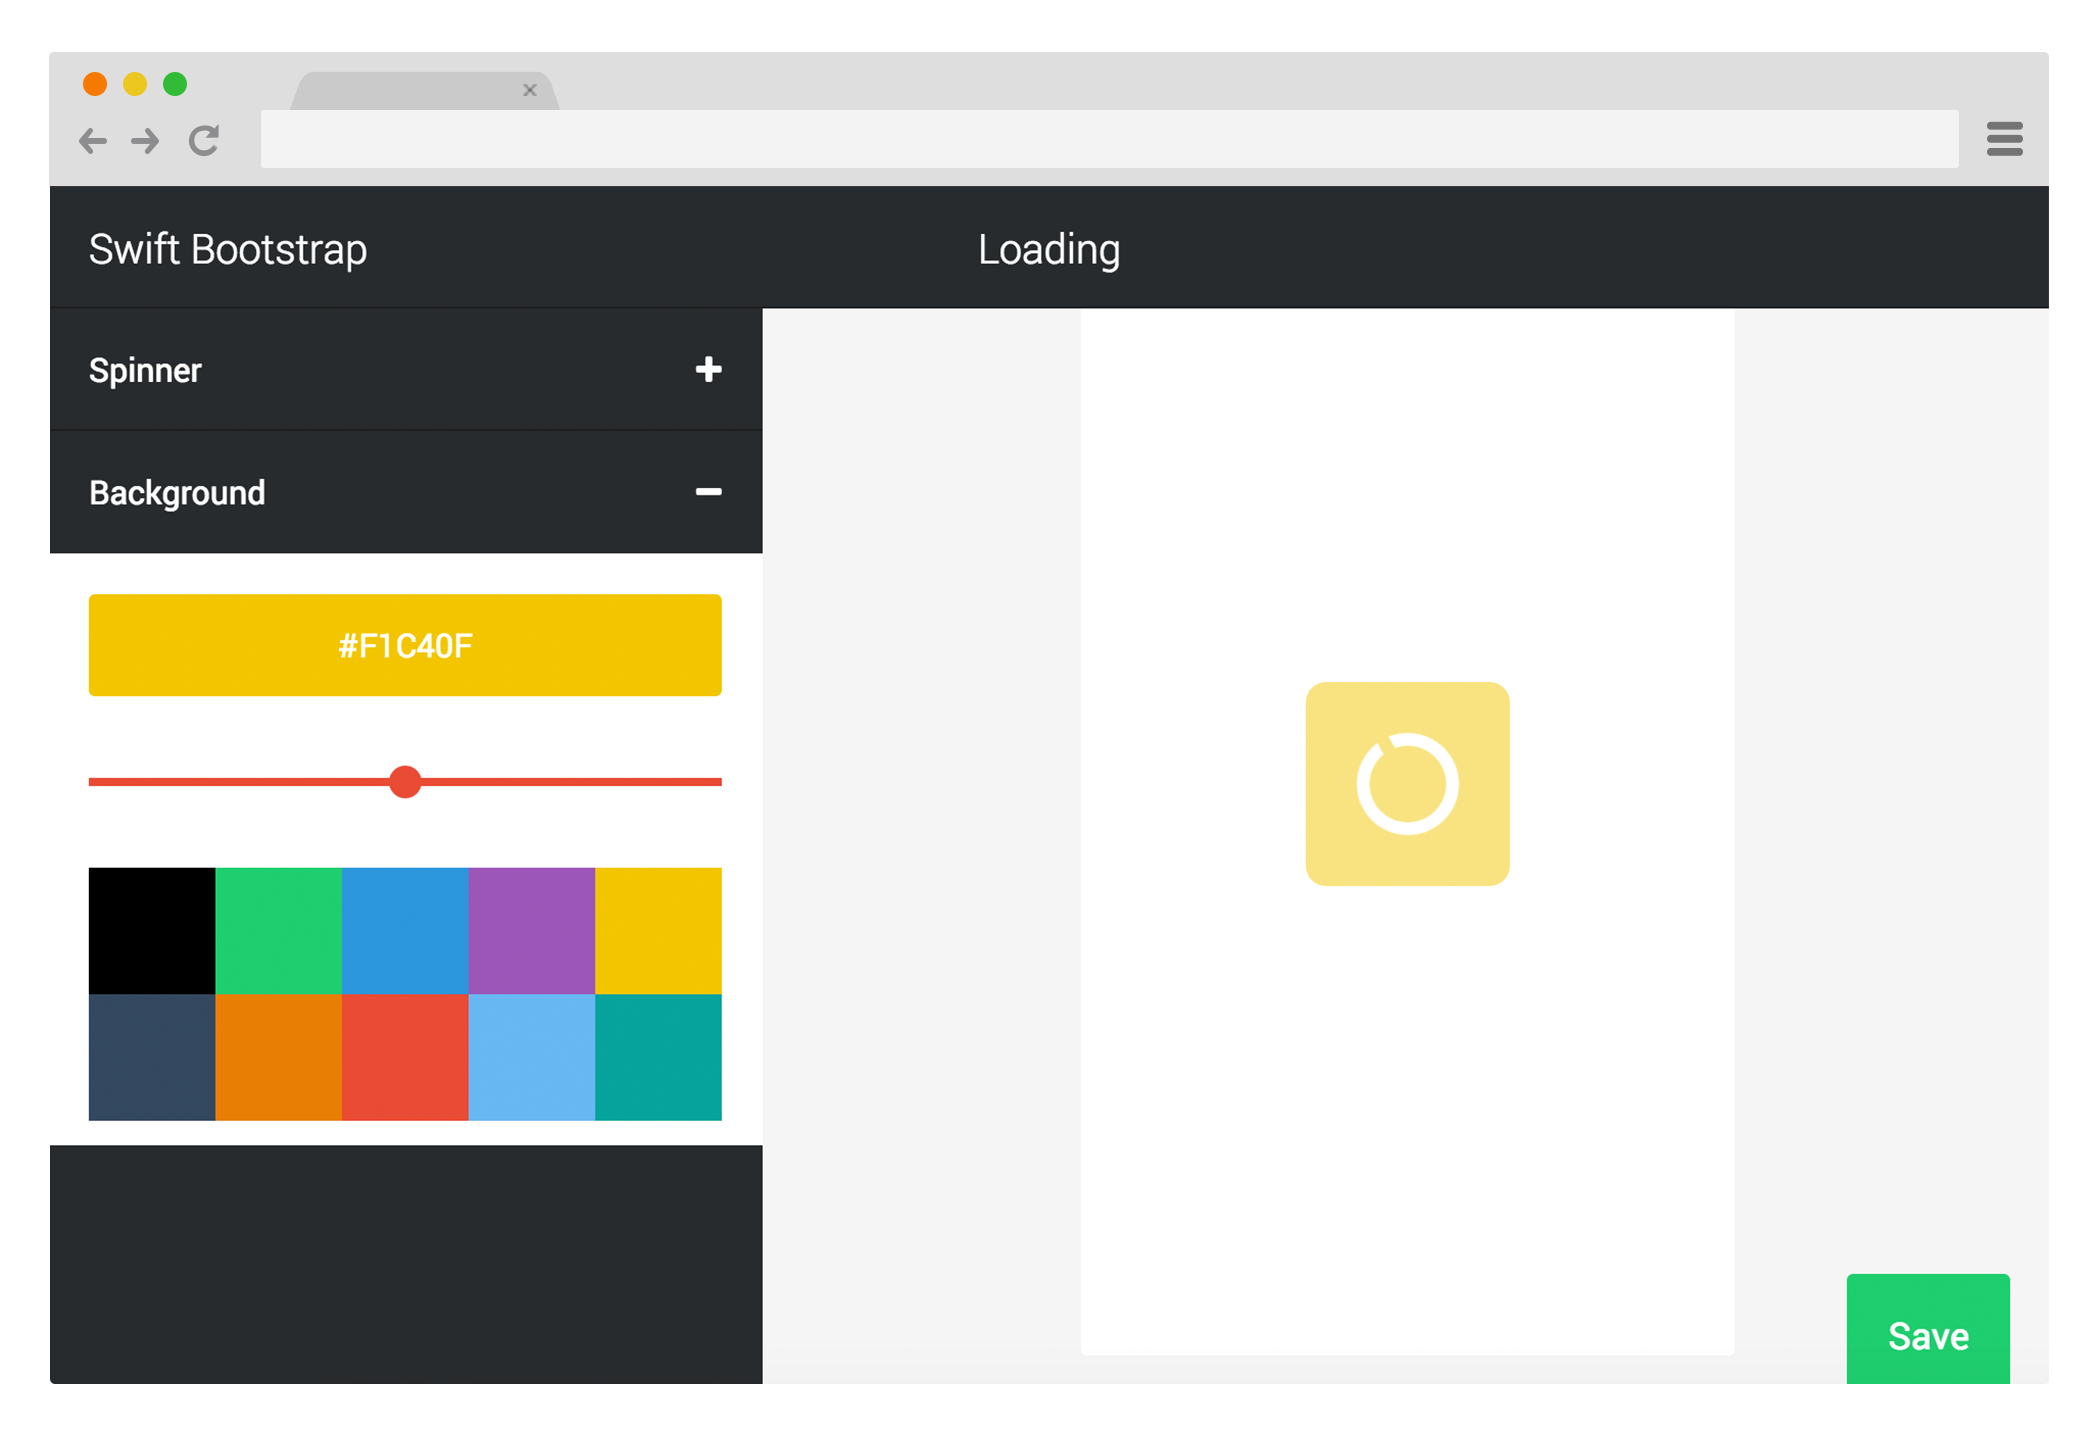Select the purple color swatch

pyautogui.click(x=531, y=930)
